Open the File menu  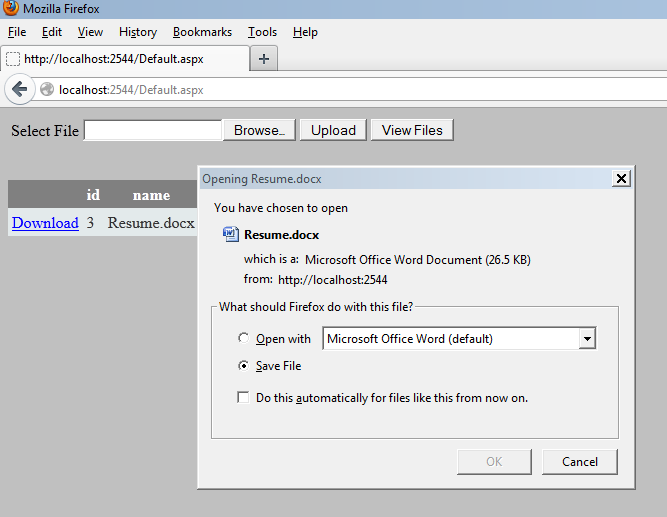[x=17, y=32]
